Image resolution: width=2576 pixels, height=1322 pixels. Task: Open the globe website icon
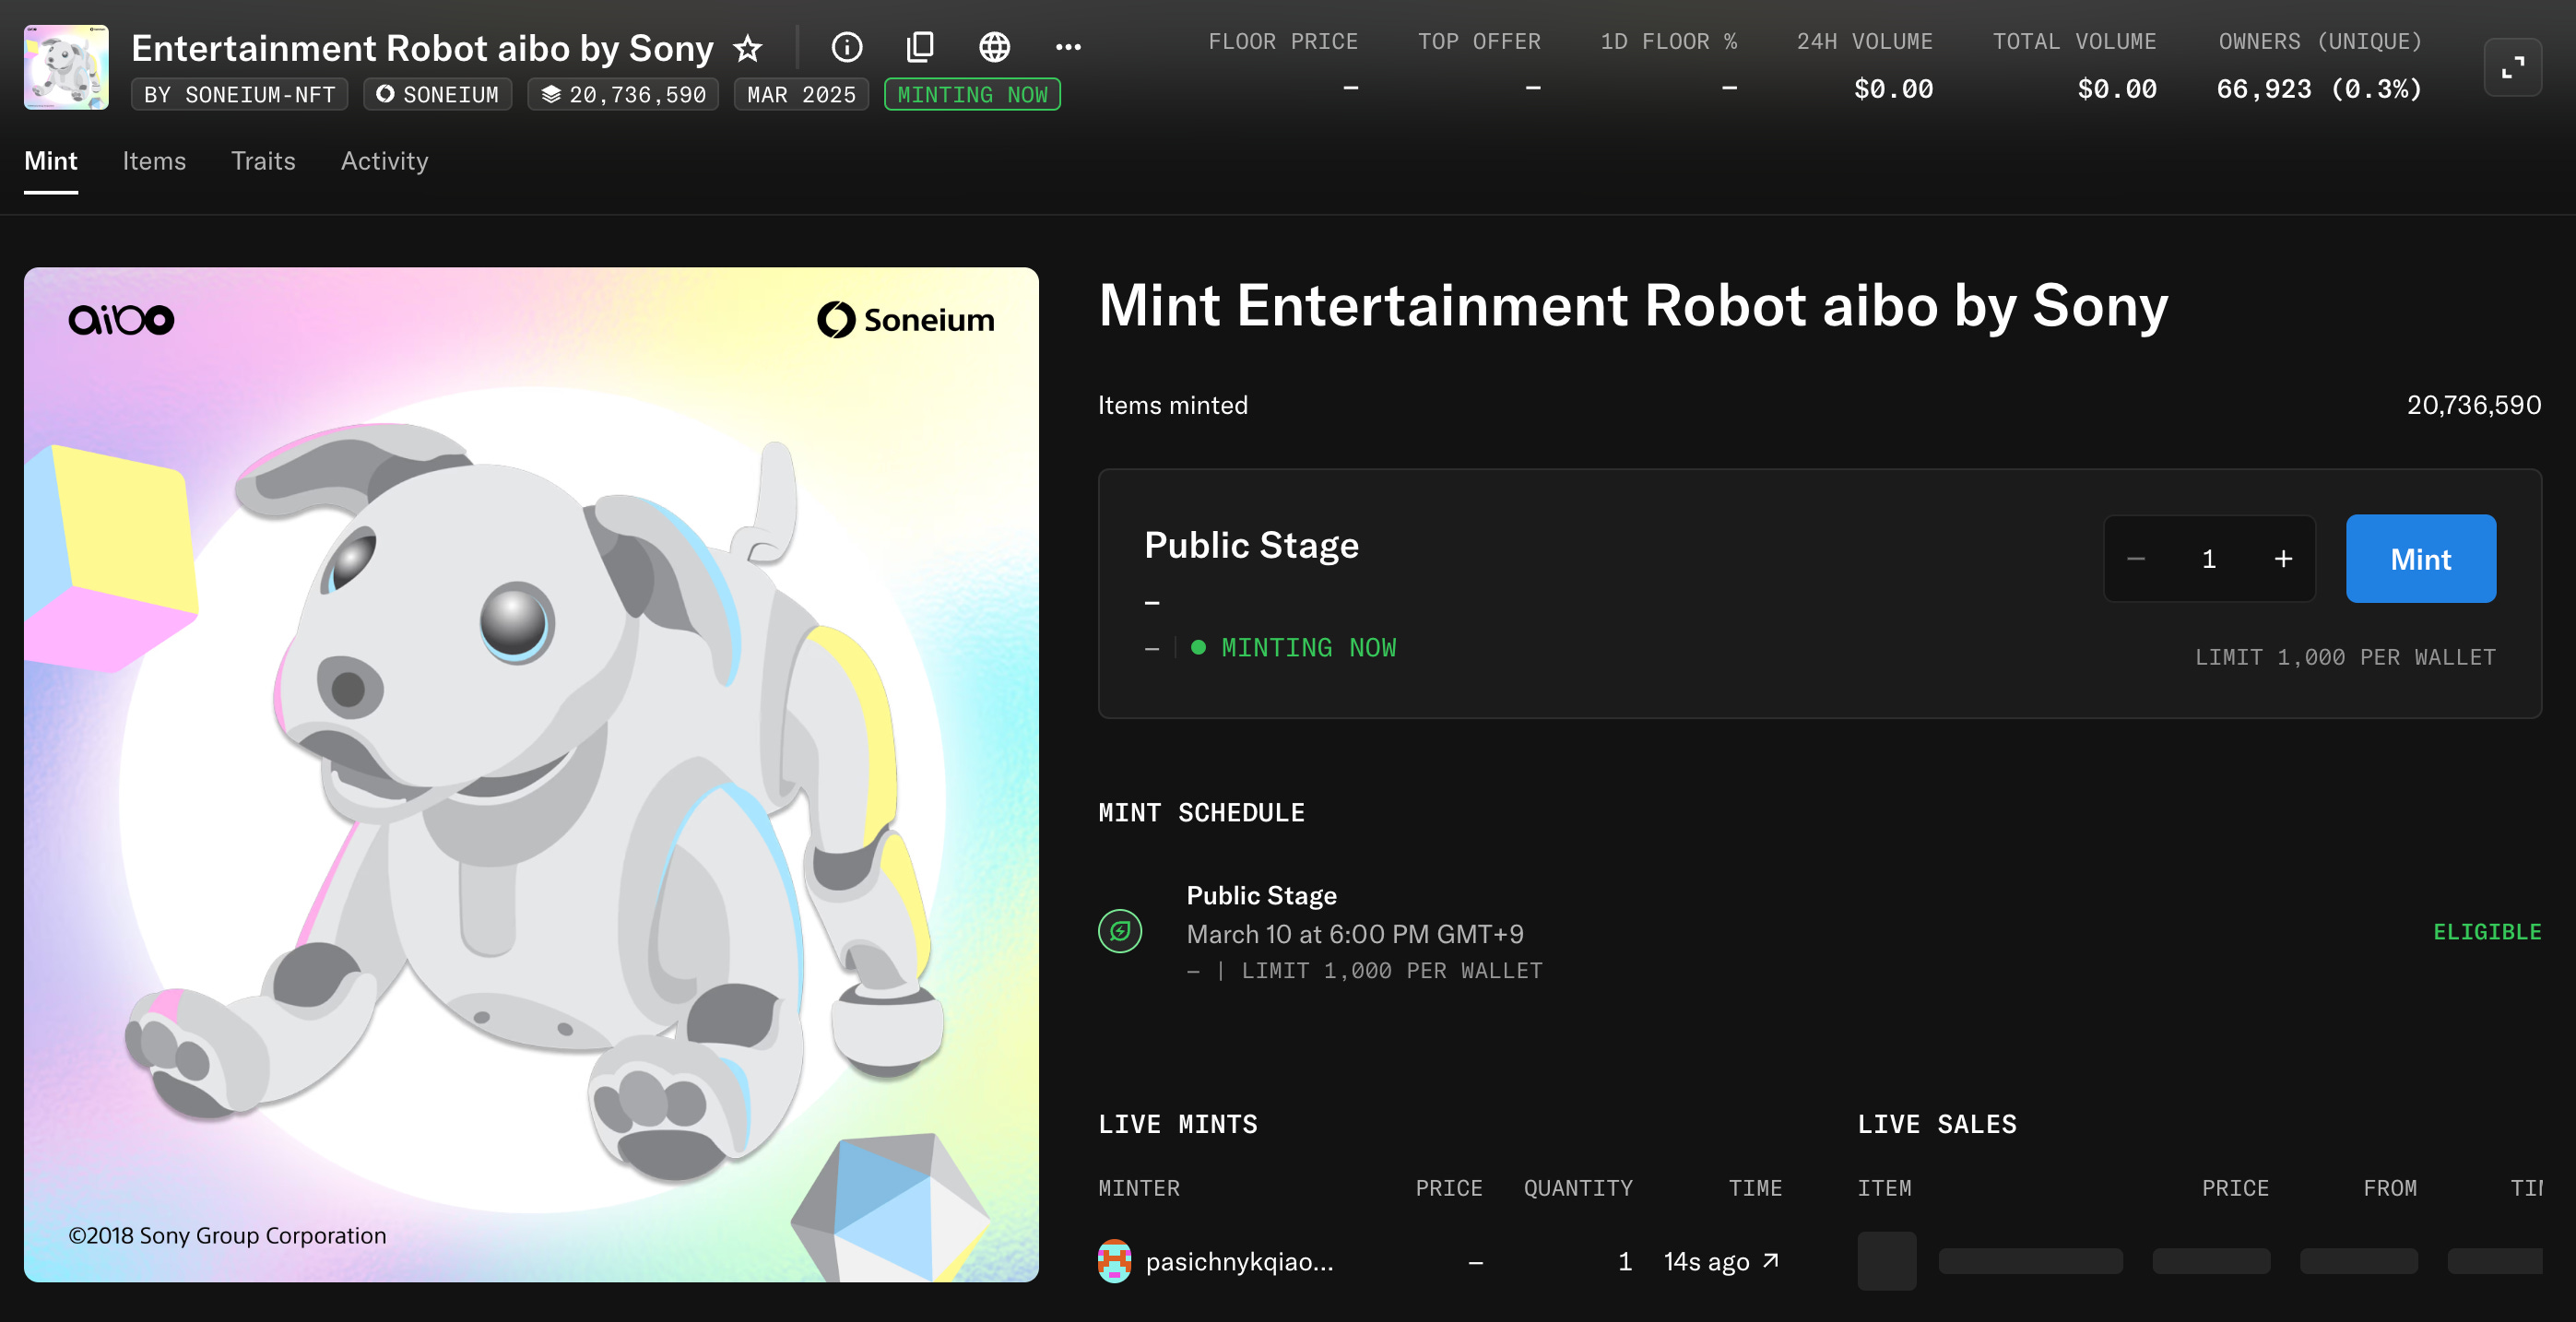point(994,47)
